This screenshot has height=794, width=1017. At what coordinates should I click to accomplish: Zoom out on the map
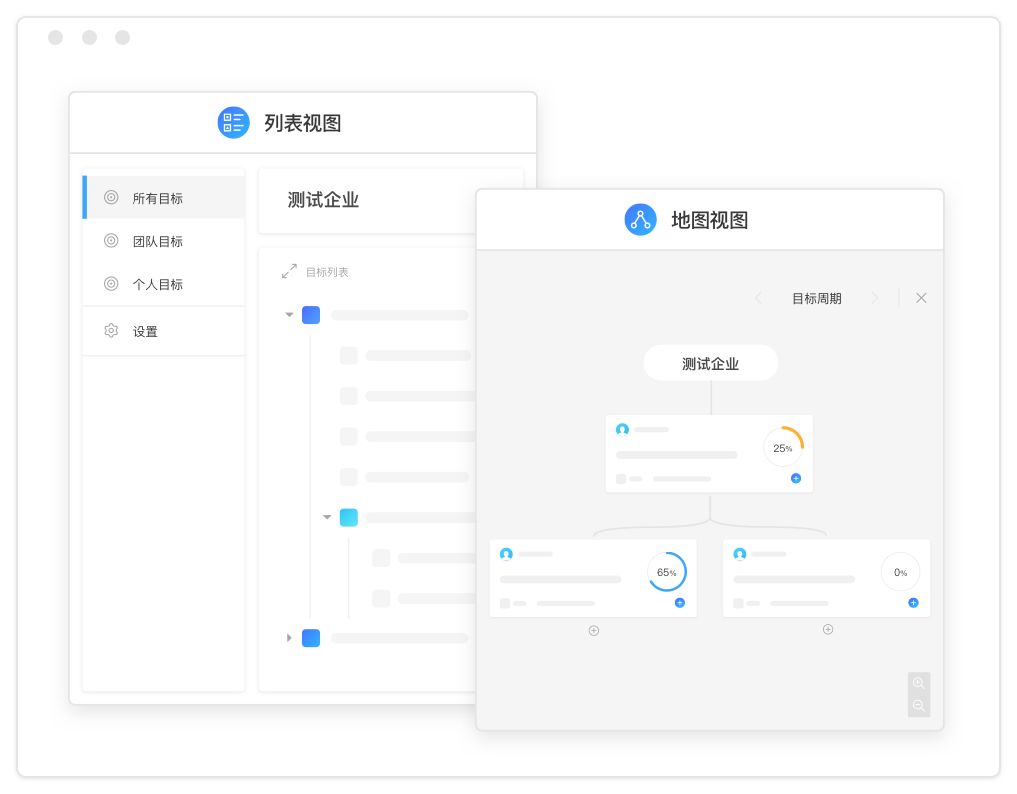point(918,705)
